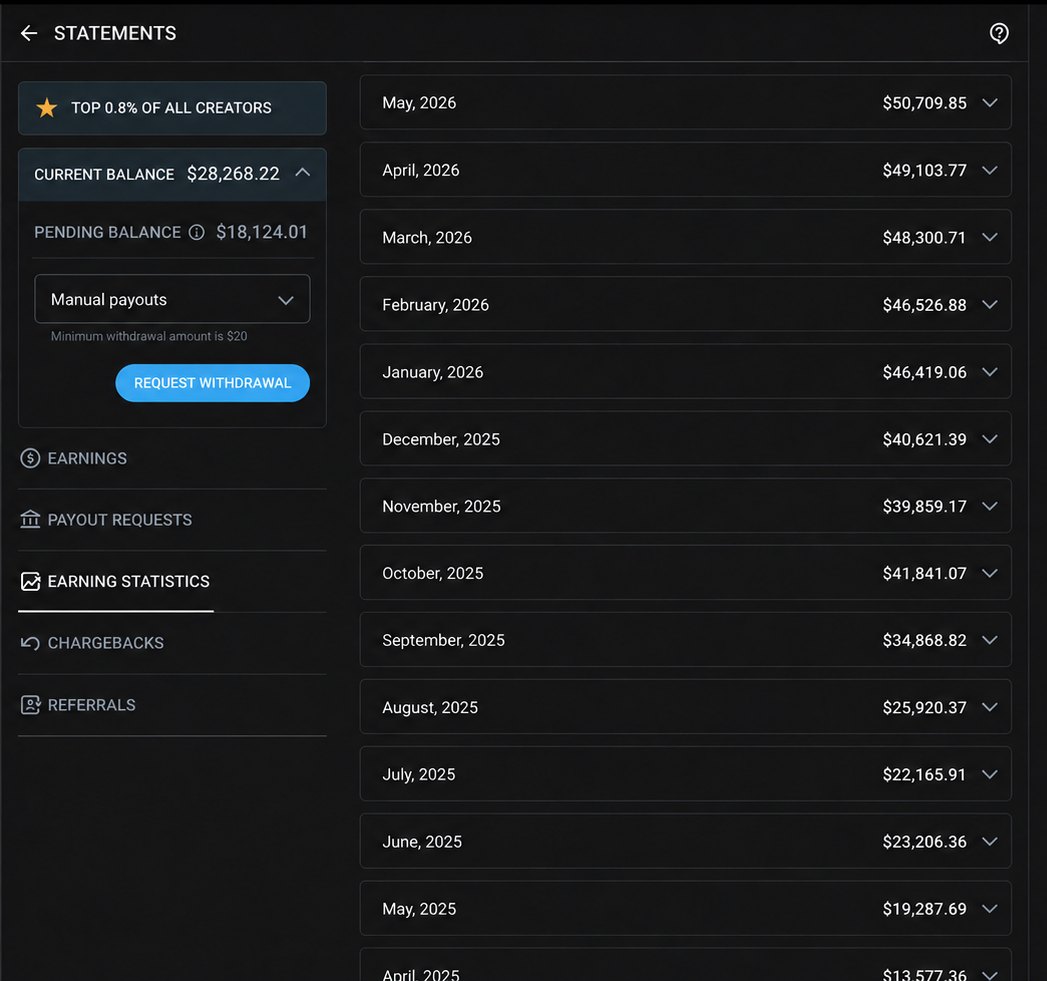Click the Pending Balance label
The height and width of the screenshot is (981, 1047).
coord(108,232)
